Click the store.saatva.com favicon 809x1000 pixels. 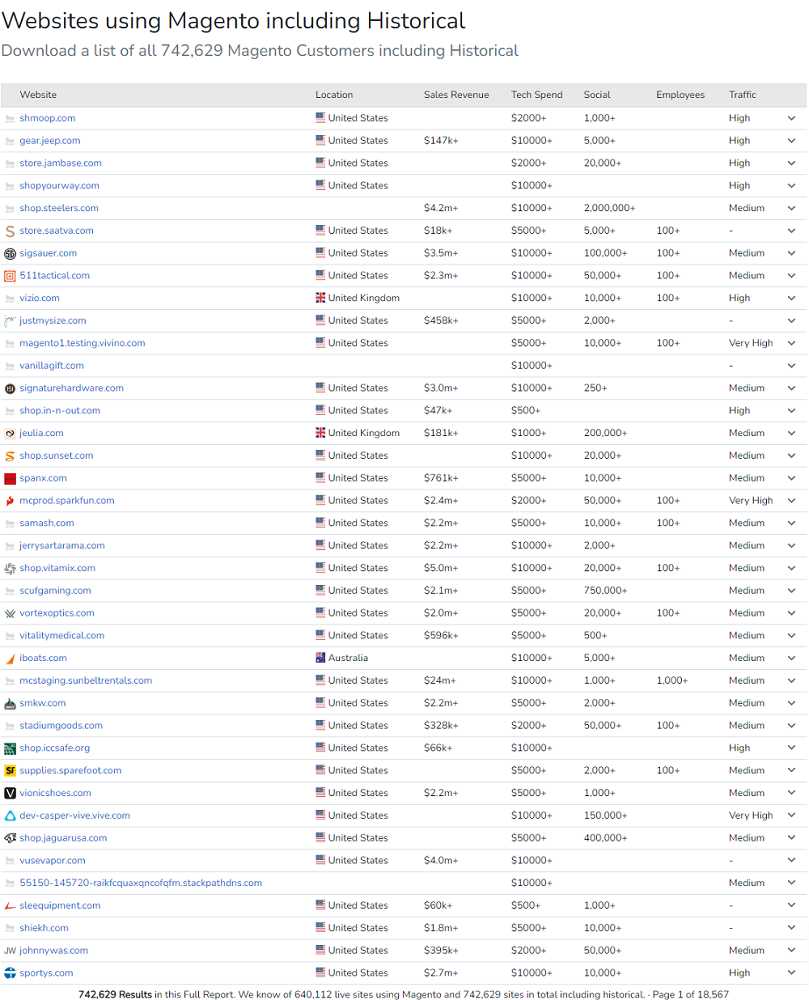coord(10,231)
